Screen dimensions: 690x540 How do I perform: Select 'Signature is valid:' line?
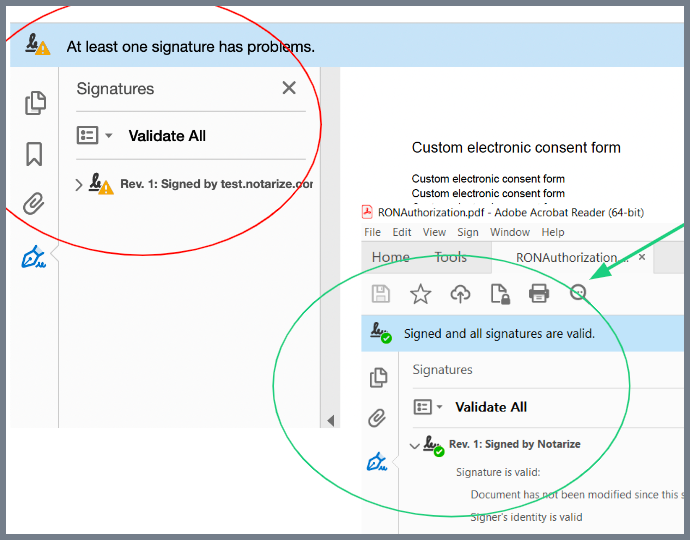click(498, 472)
